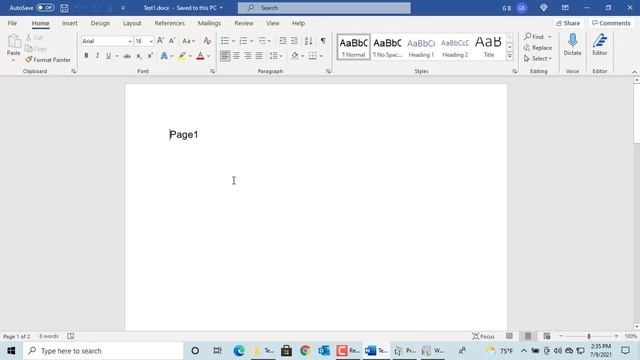The height and width of the screenshot is (360, 640).
Task: Click the Bullets list icon
Action: (225, 40)
